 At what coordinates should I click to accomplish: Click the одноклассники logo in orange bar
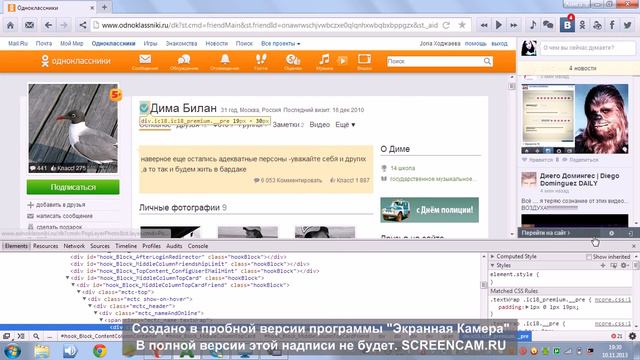click(76, 61)
